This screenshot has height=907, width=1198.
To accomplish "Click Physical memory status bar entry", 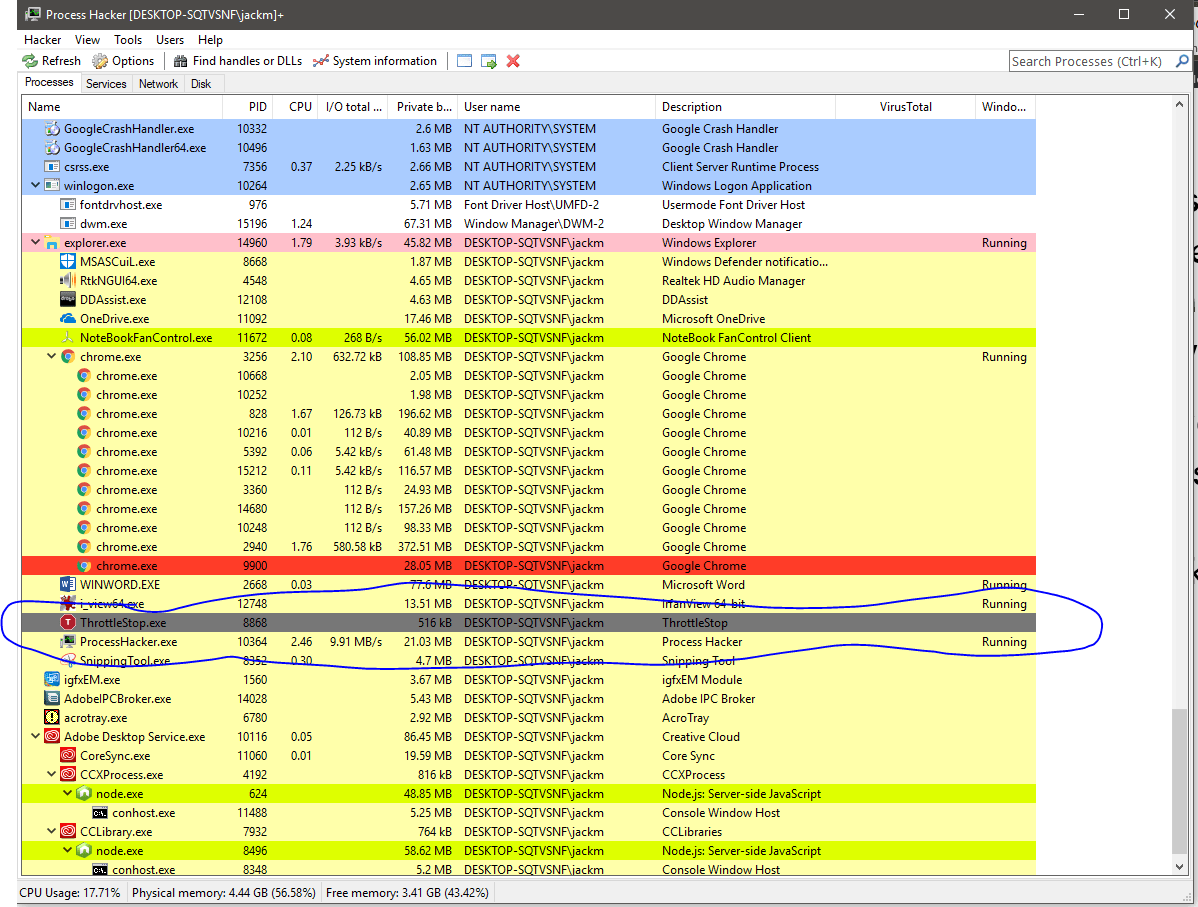I will tap(224, 892).
